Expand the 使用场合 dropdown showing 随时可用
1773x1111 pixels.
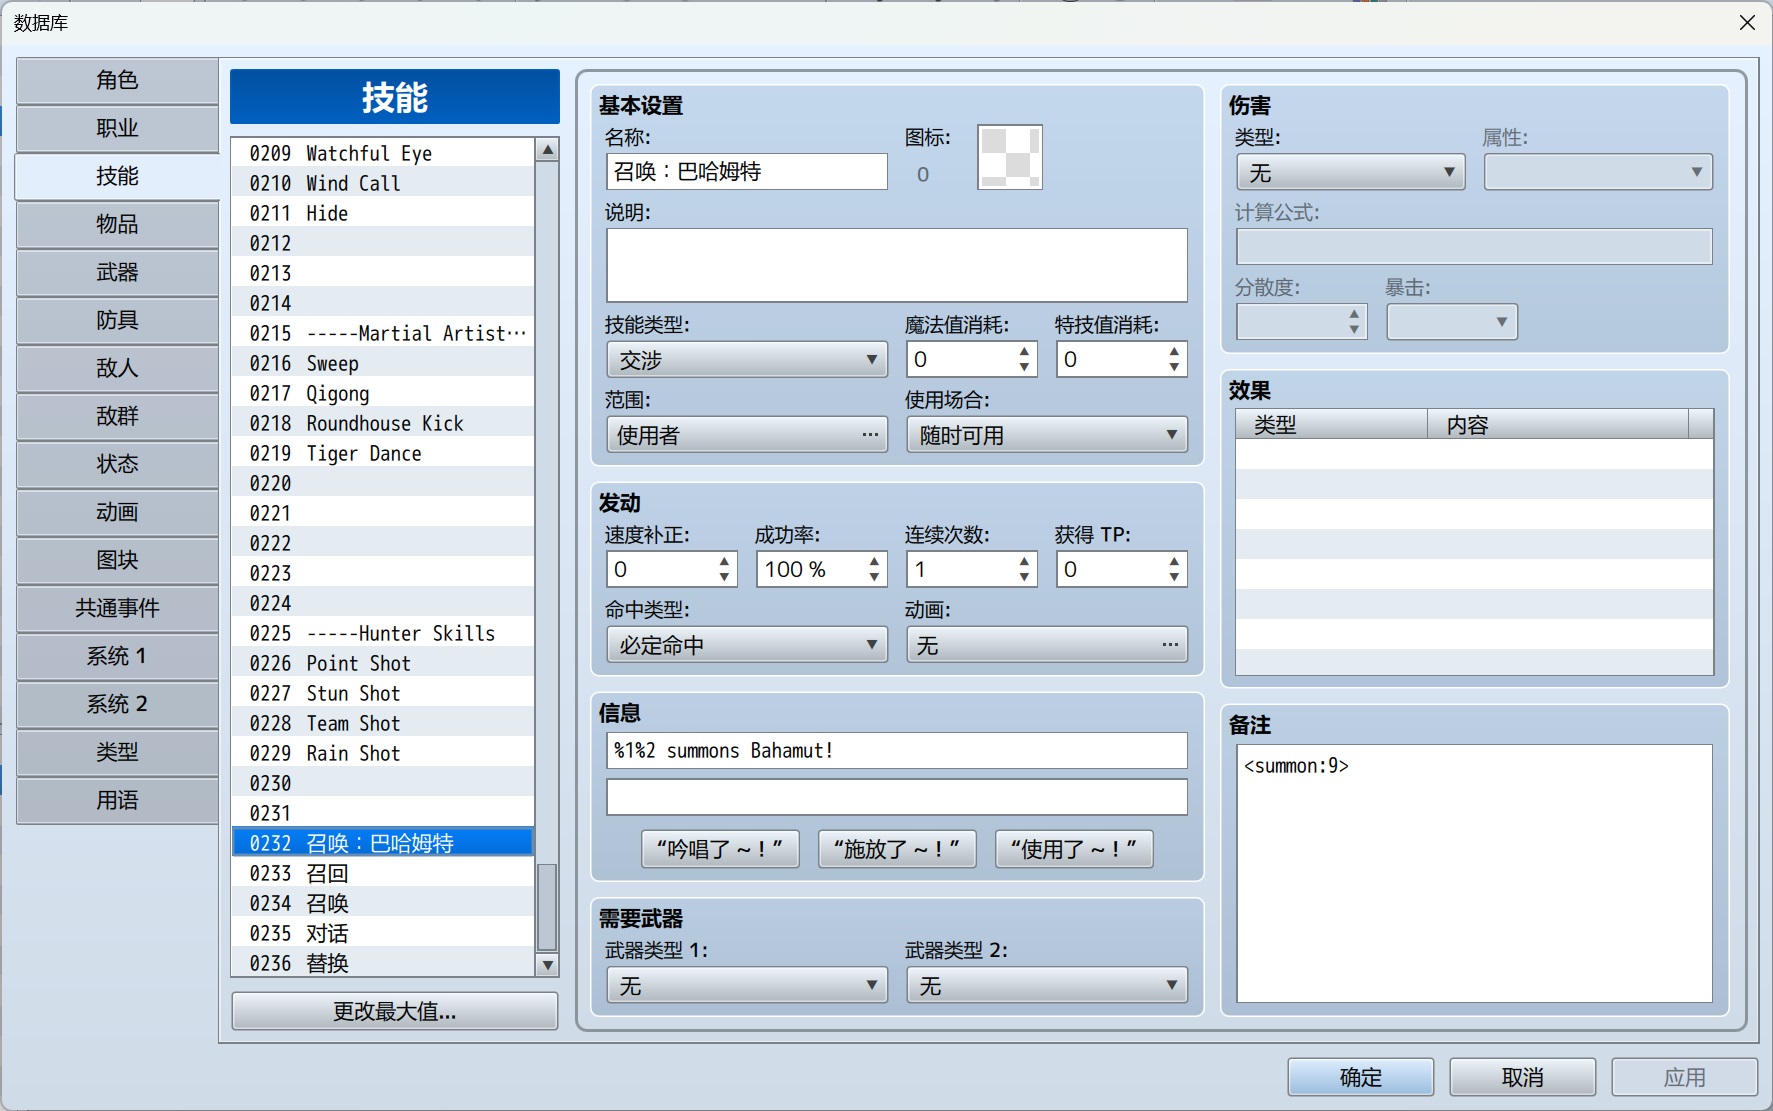coord(1046,435)
